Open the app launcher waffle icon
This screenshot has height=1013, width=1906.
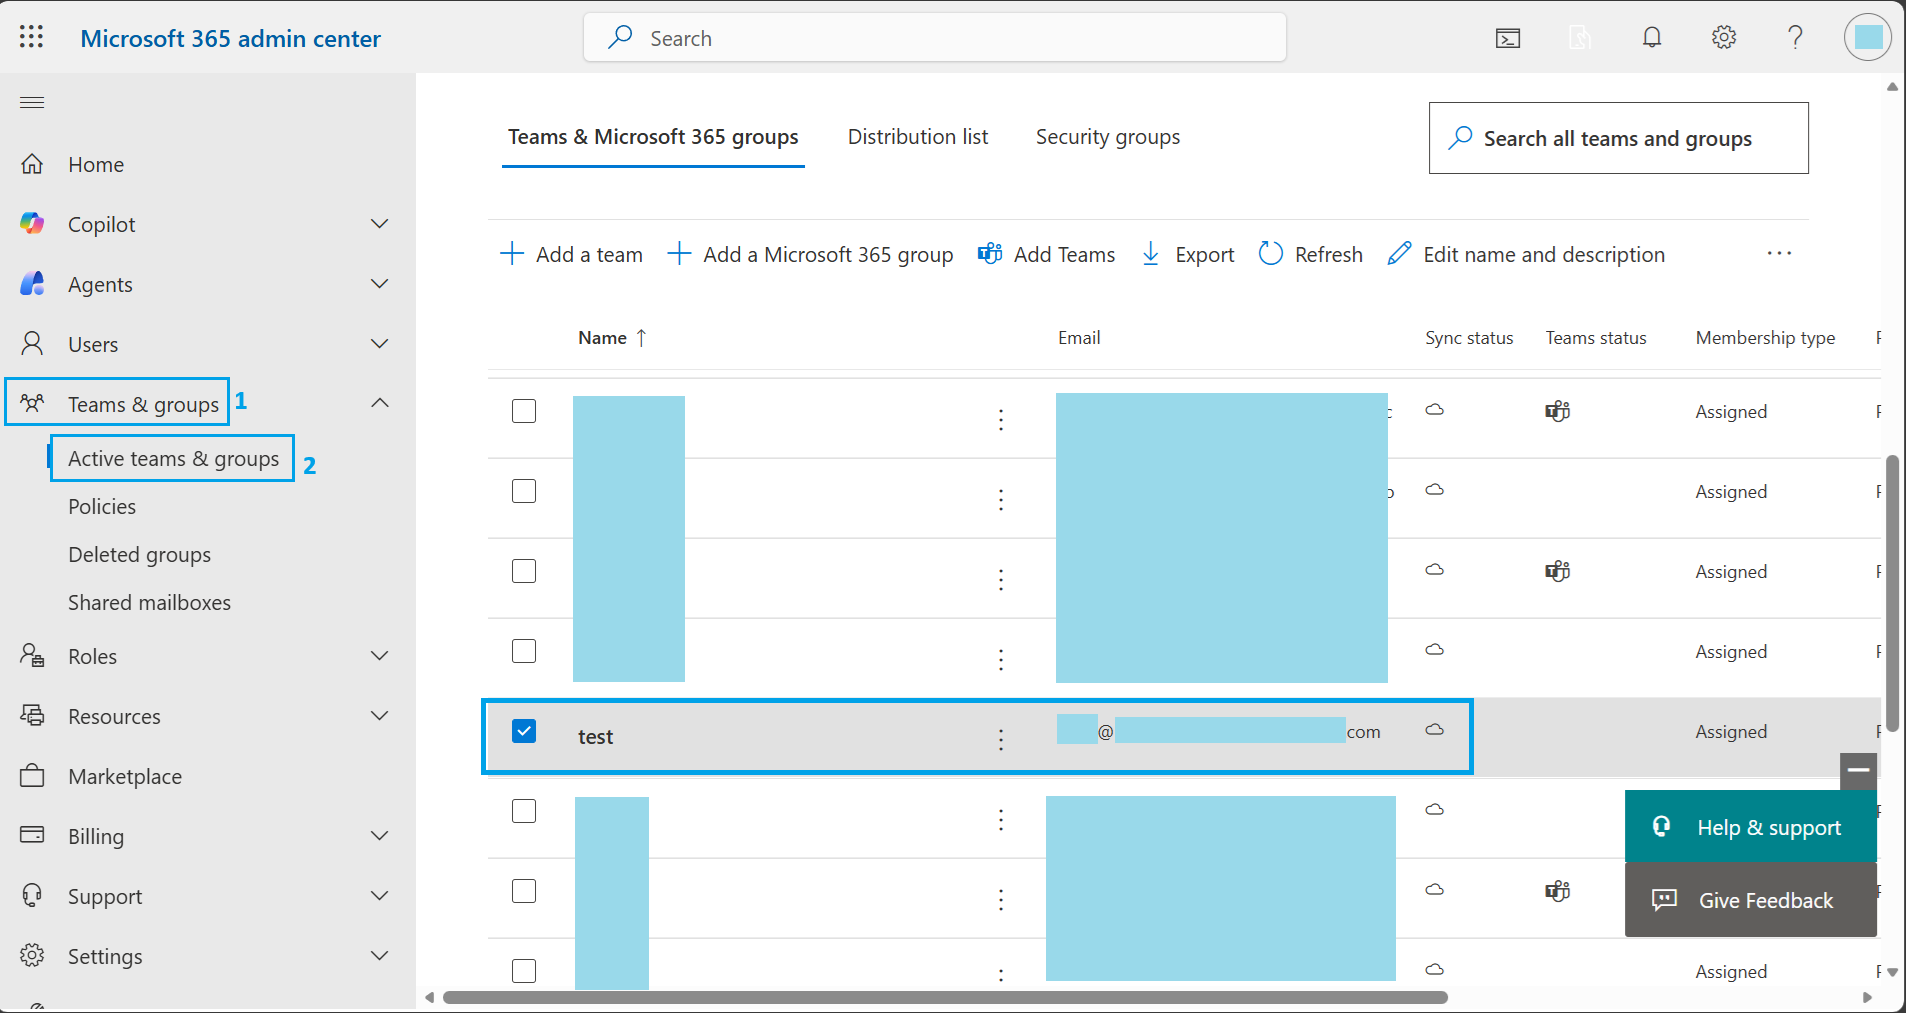[x=32, y=37]
